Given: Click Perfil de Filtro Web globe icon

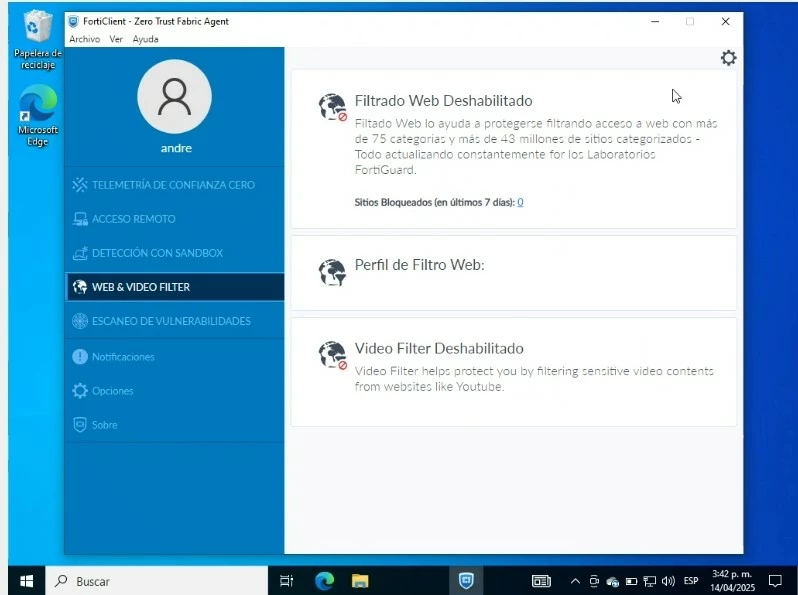Looking at the screenshot, I should pyautogui.click(x=332, y=272).
